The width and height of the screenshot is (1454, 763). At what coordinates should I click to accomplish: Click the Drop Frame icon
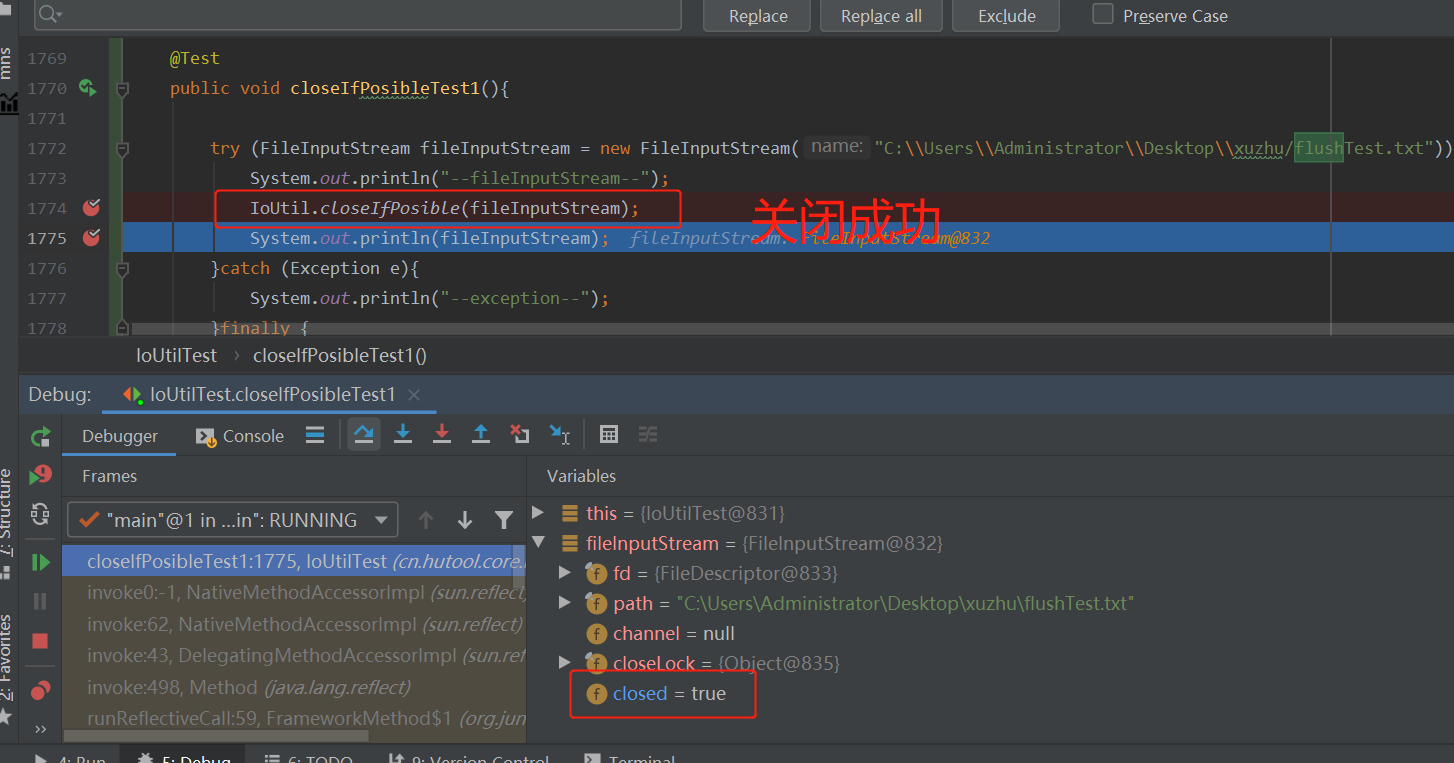coord(520,434)
